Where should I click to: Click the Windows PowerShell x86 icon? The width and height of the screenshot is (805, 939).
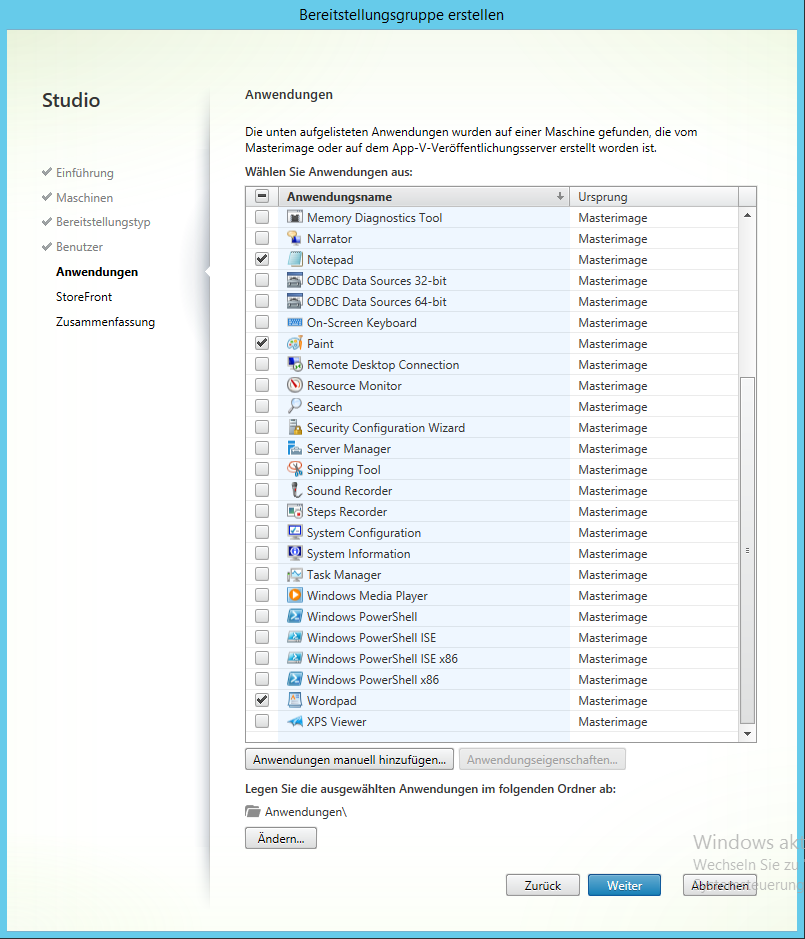[294, 679]
